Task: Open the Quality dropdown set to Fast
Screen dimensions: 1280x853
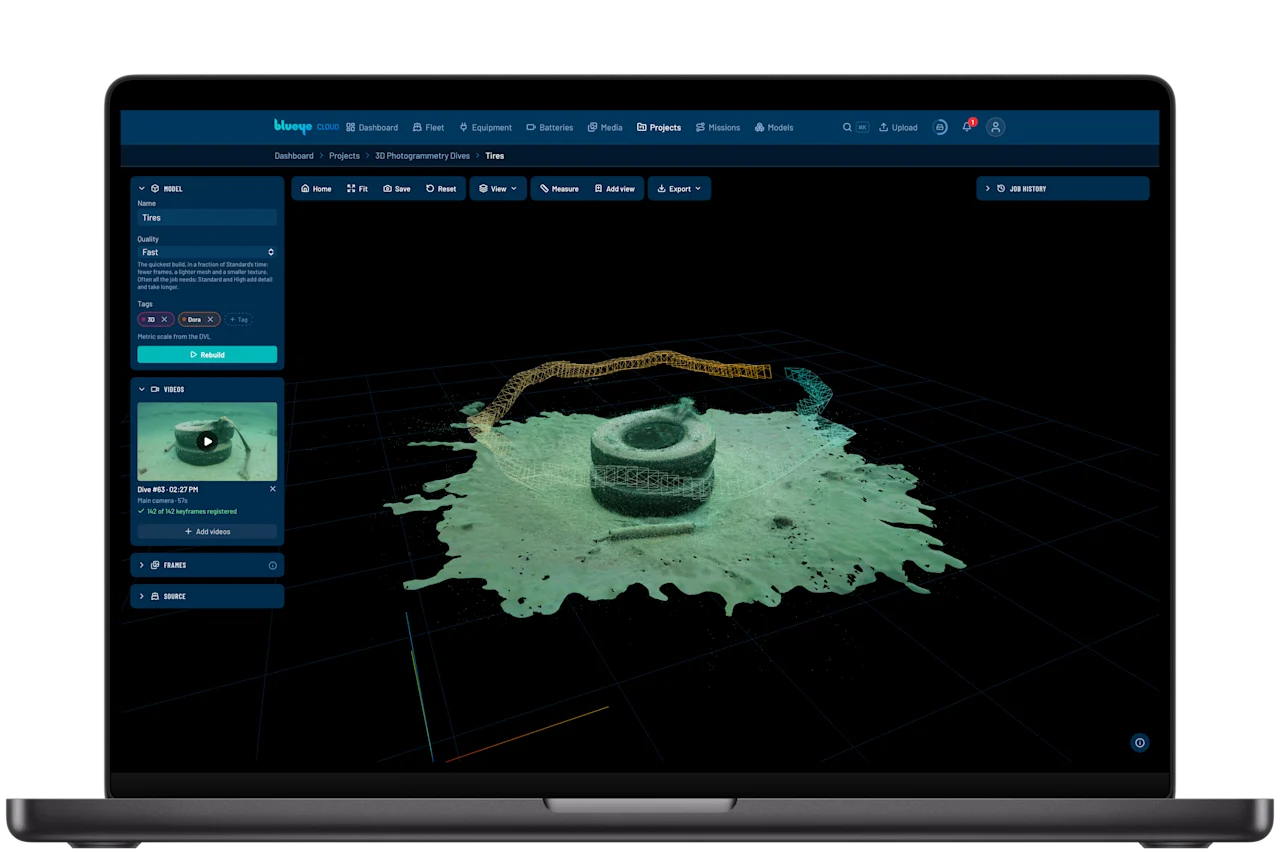Action: pos(207,252)
